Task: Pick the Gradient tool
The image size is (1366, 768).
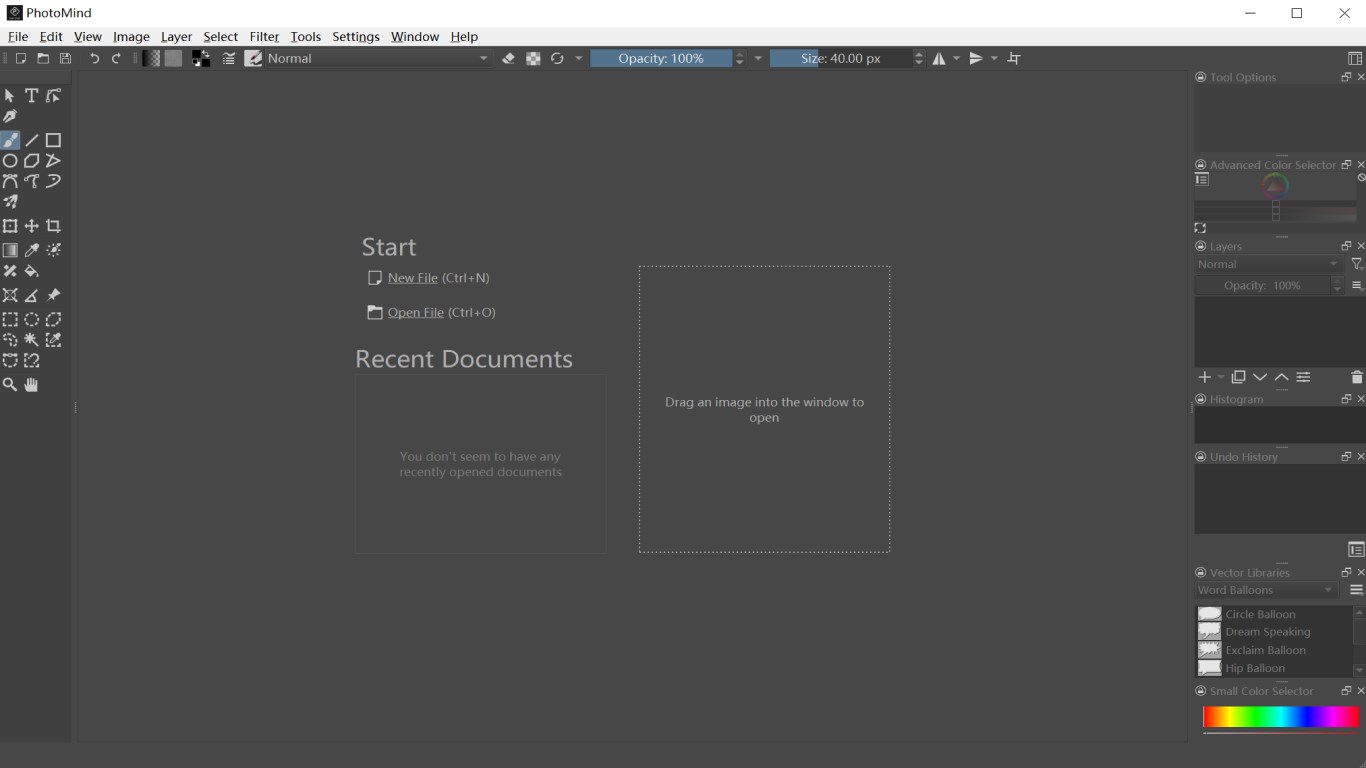Action: pos(10,249)
